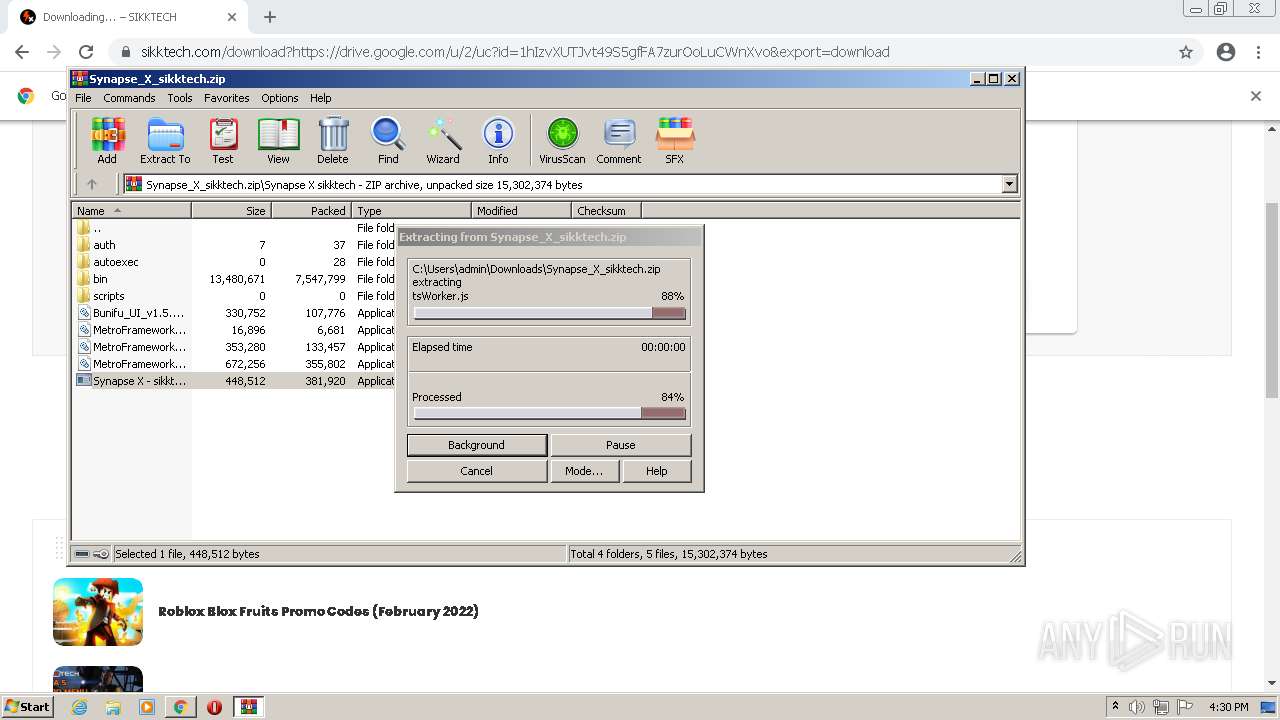Screen dimensions: 1280x720
Task: Sort by Checksum column header
Action: point(606,210)
